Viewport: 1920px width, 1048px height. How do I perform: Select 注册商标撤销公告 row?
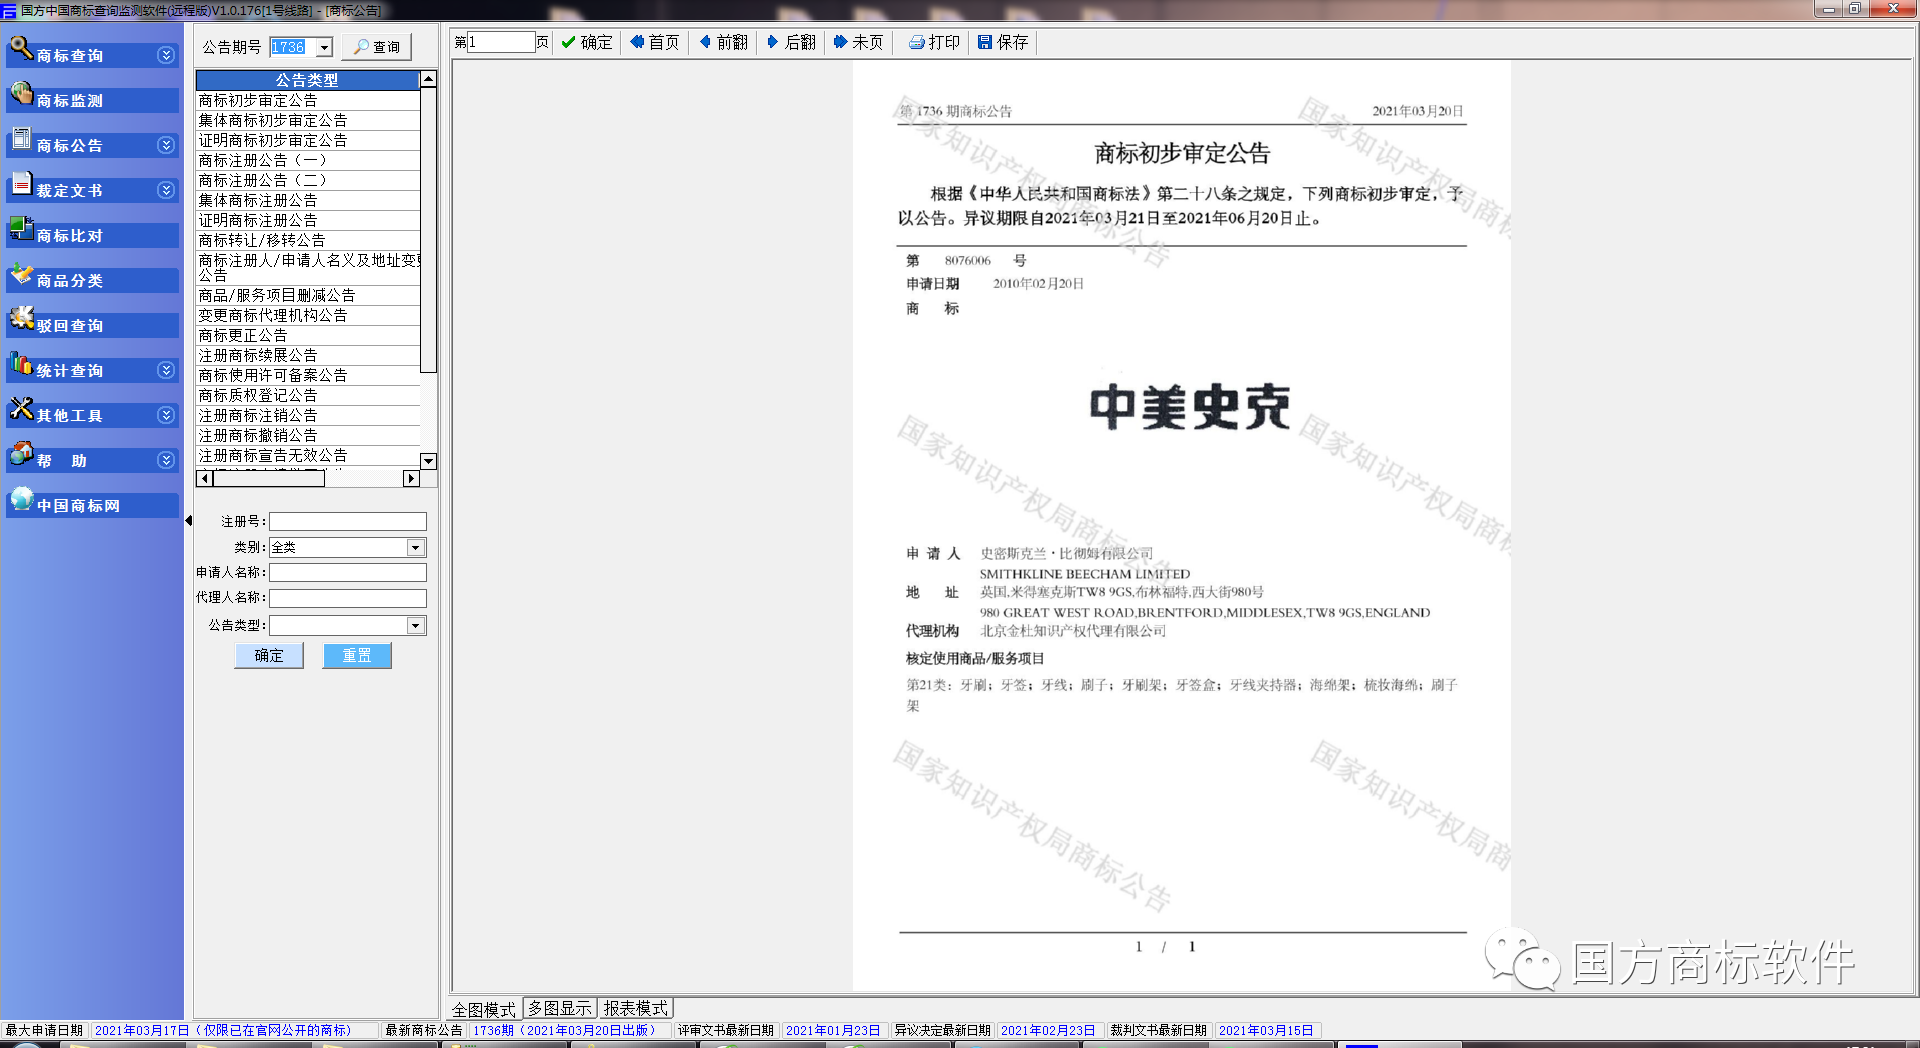click(x=308, y=435)
